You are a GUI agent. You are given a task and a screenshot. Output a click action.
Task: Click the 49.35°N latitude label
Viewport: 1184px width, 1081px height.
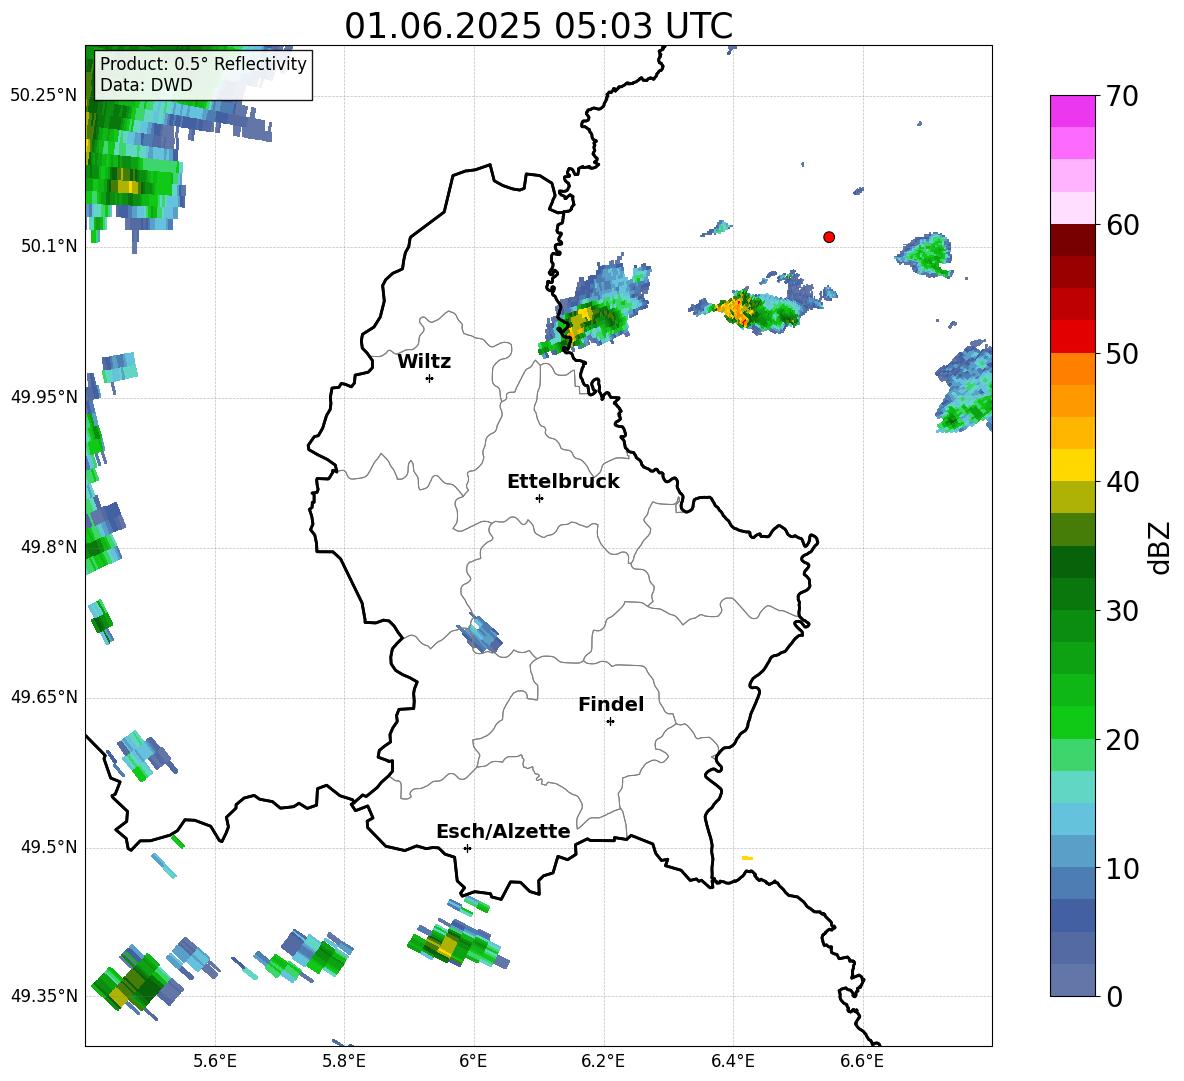pyautogui.click(x=43, y=996)
